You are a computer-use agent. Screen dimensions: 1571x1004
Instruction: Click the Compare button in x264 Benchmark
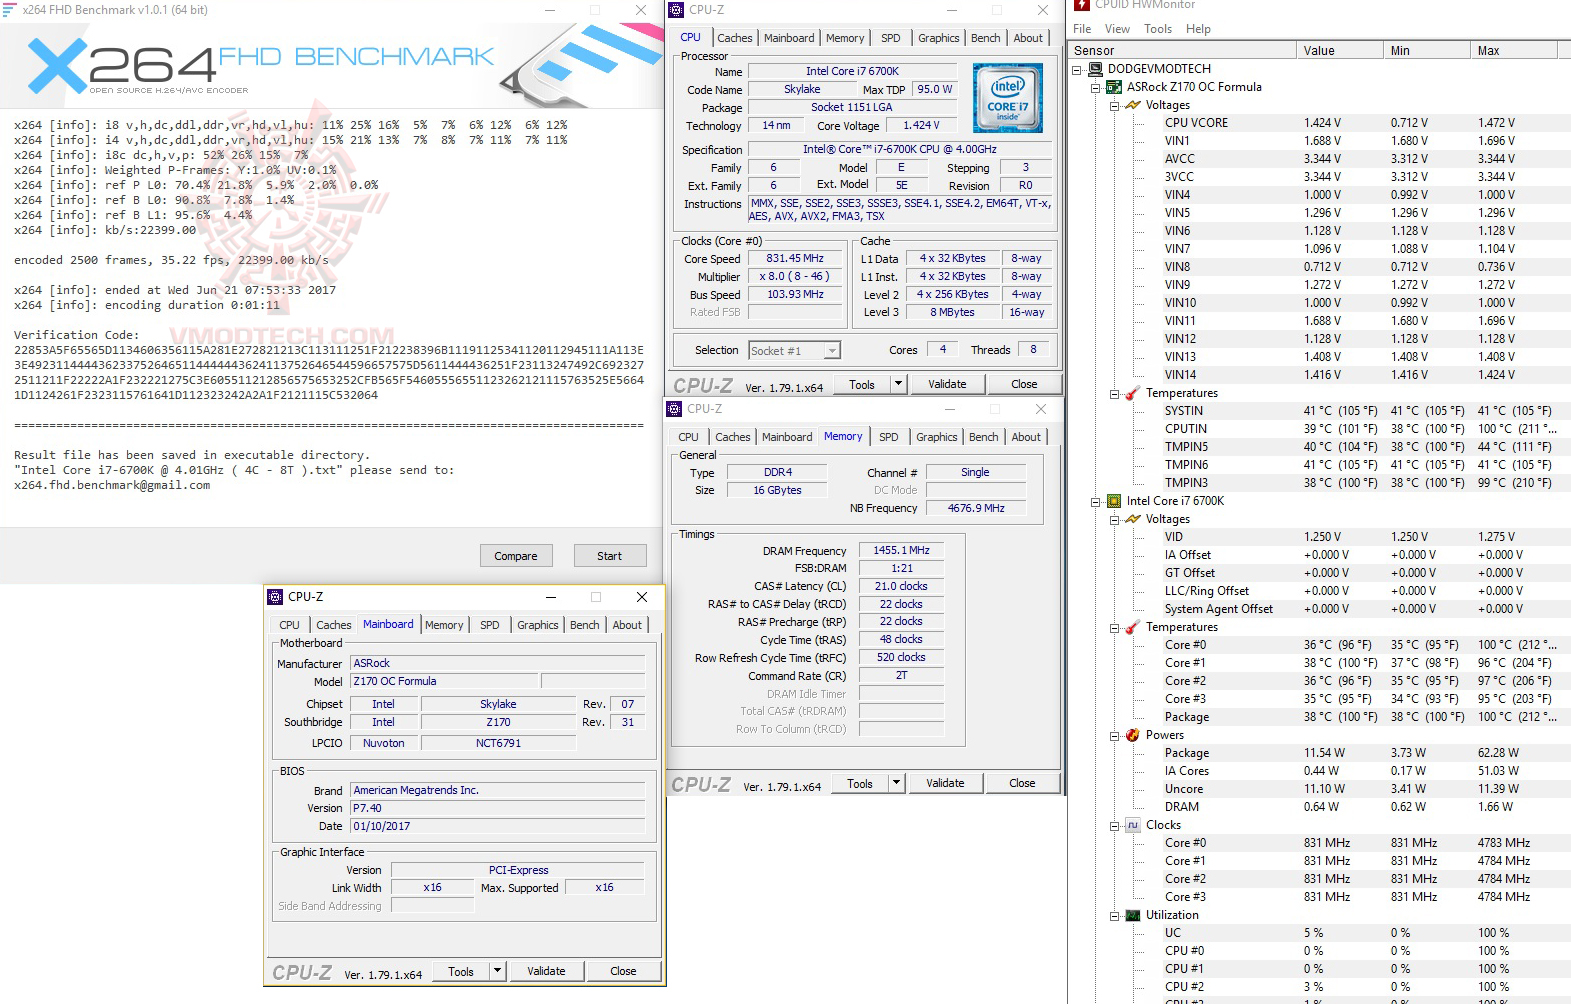[x=516, y=556]
